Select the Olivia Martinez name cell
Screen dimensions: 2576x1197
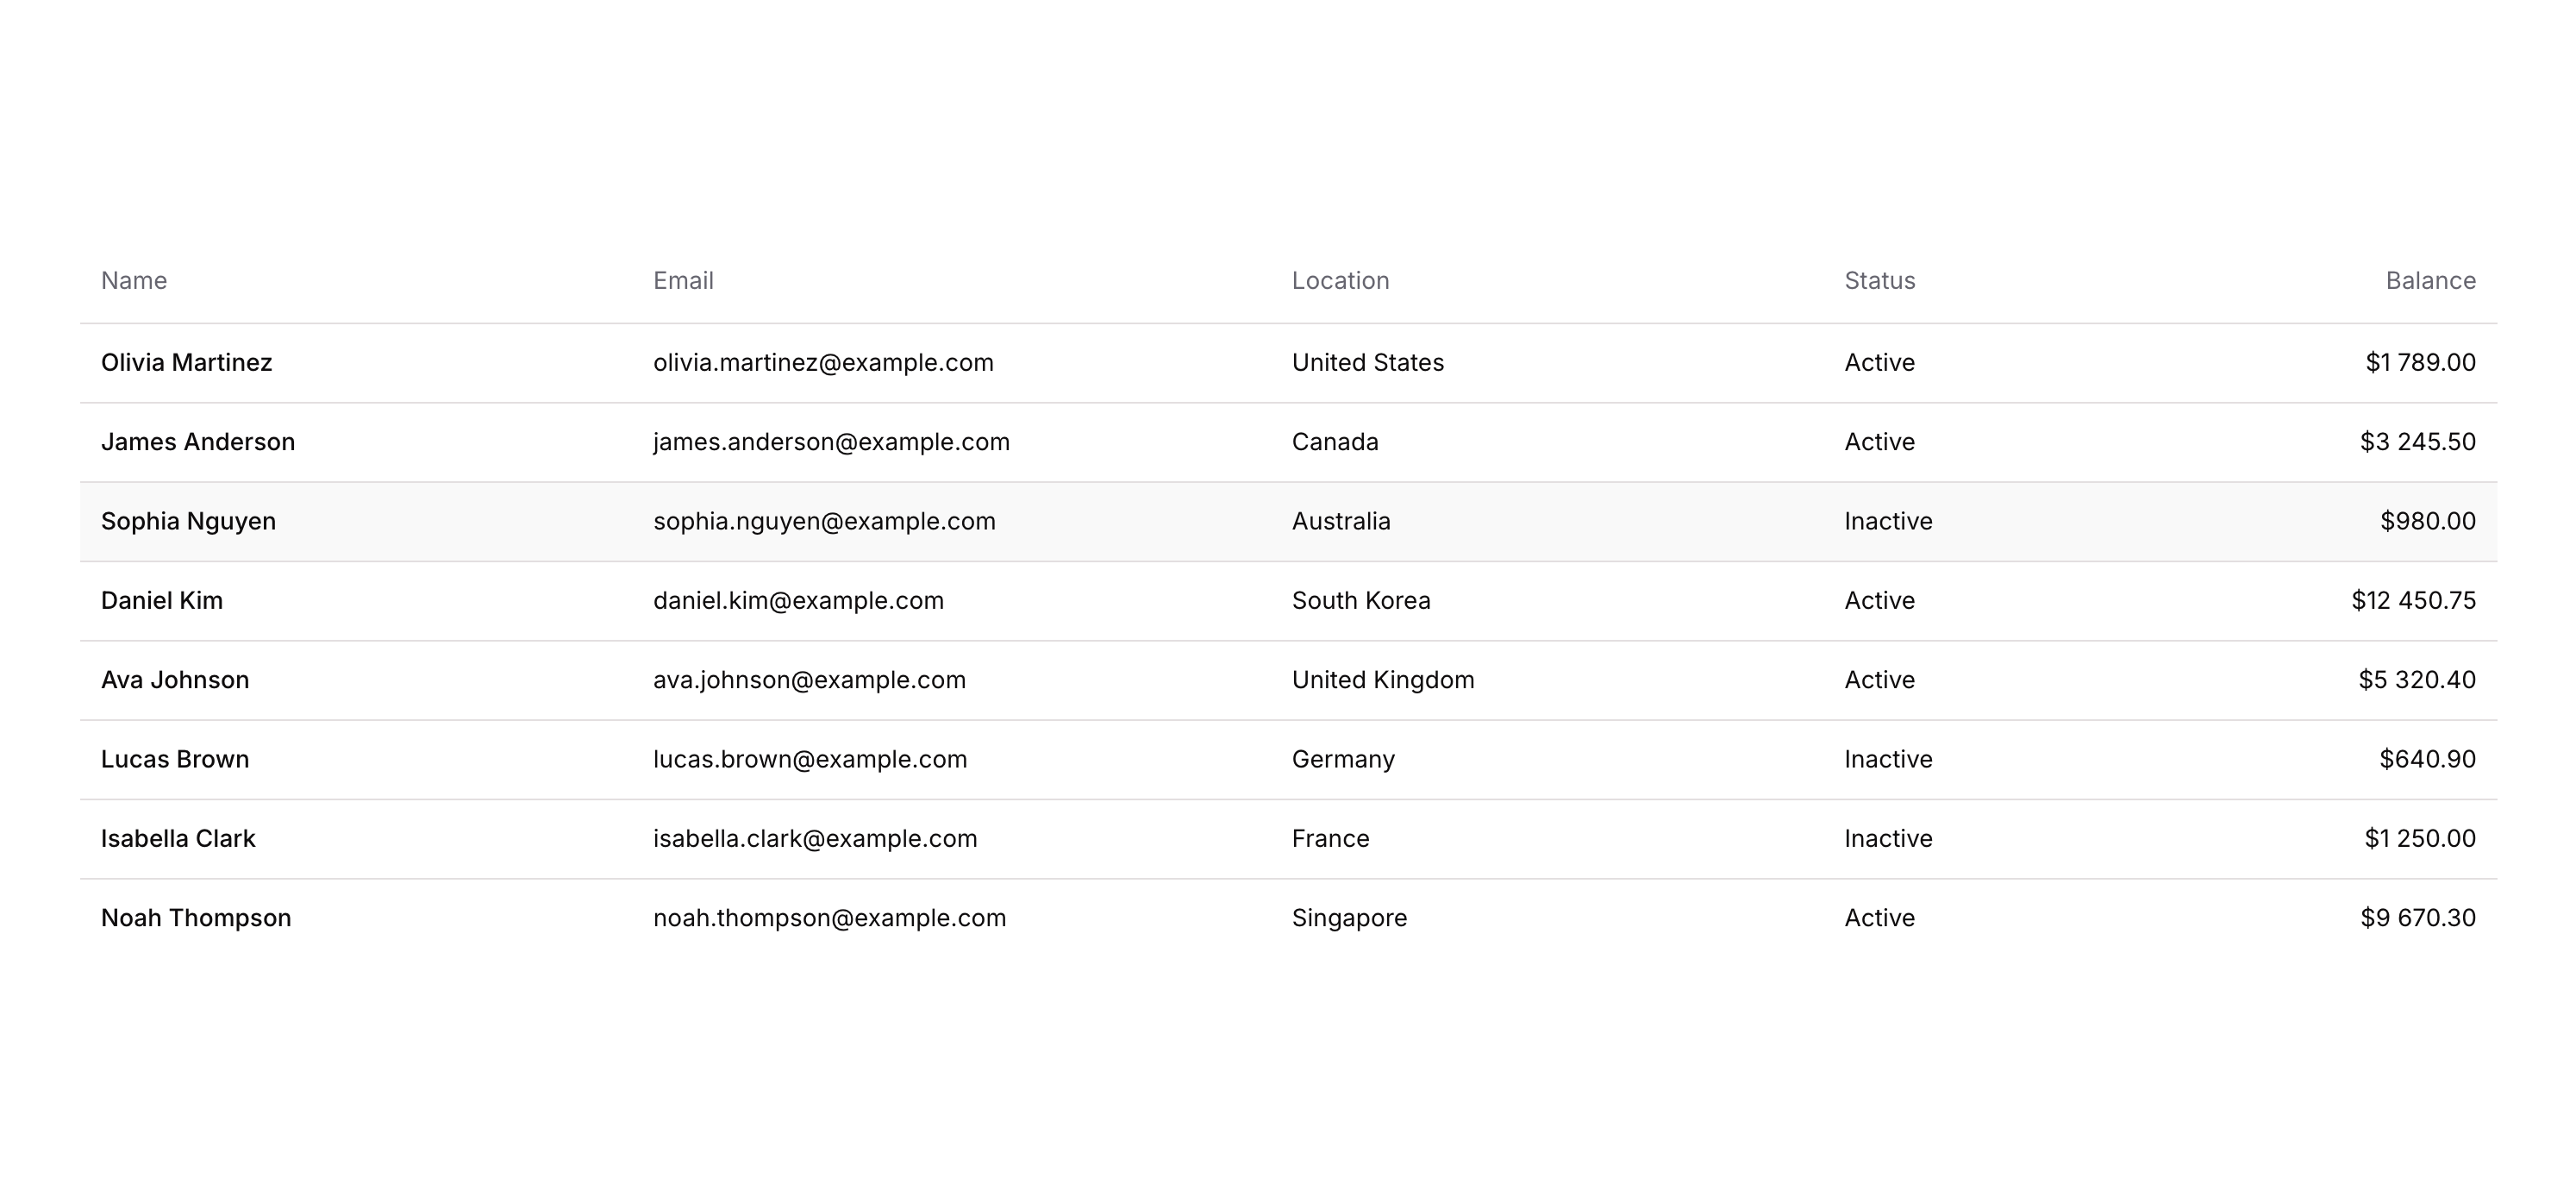coord(187,363)
